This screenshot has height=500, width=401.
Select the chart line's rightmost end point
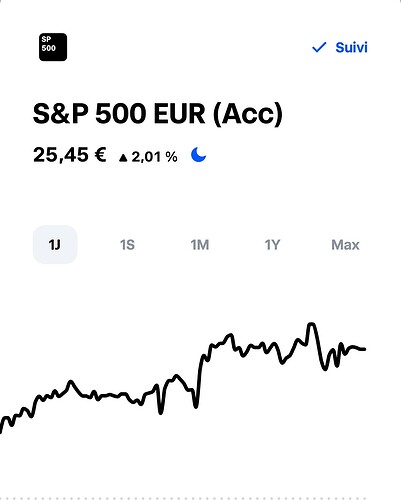[x=364, y=349]
